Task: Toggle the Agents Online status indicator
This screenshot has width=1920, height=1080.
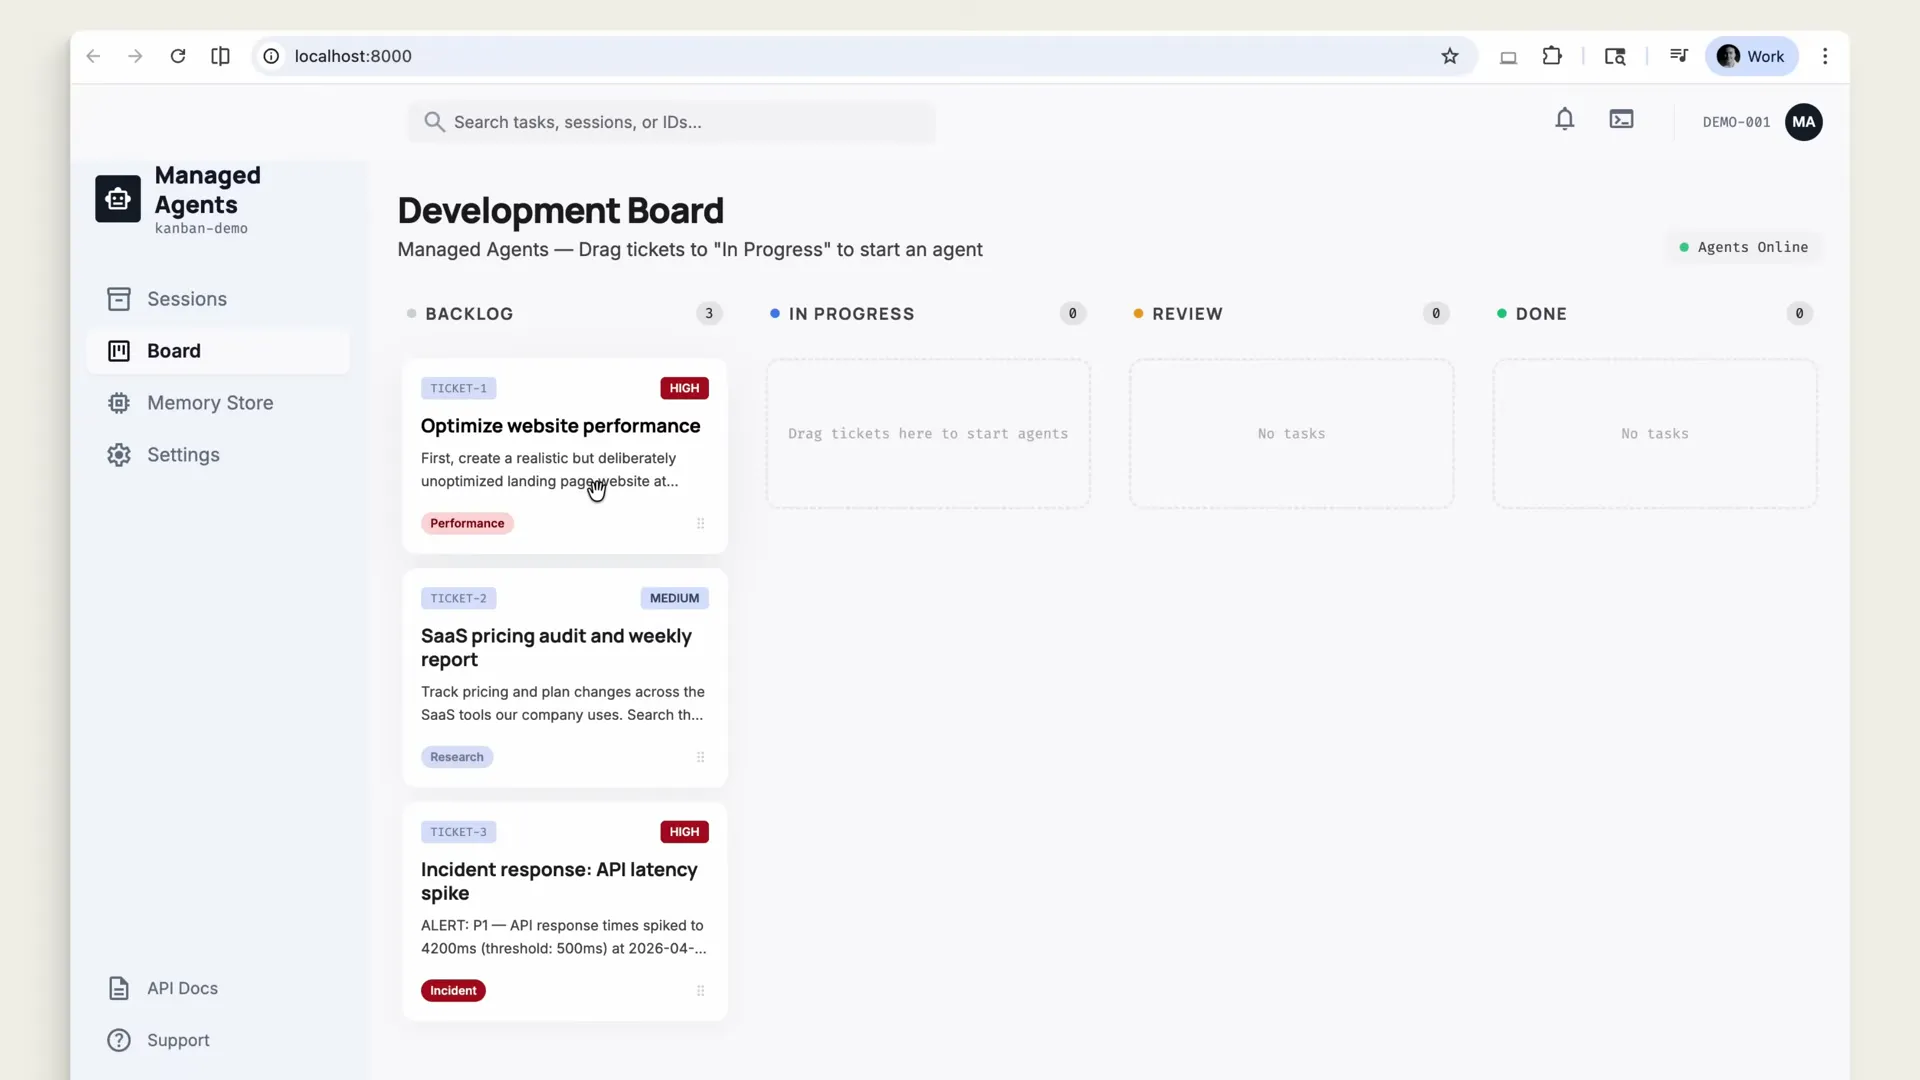Action: (x=1744, y=247)
